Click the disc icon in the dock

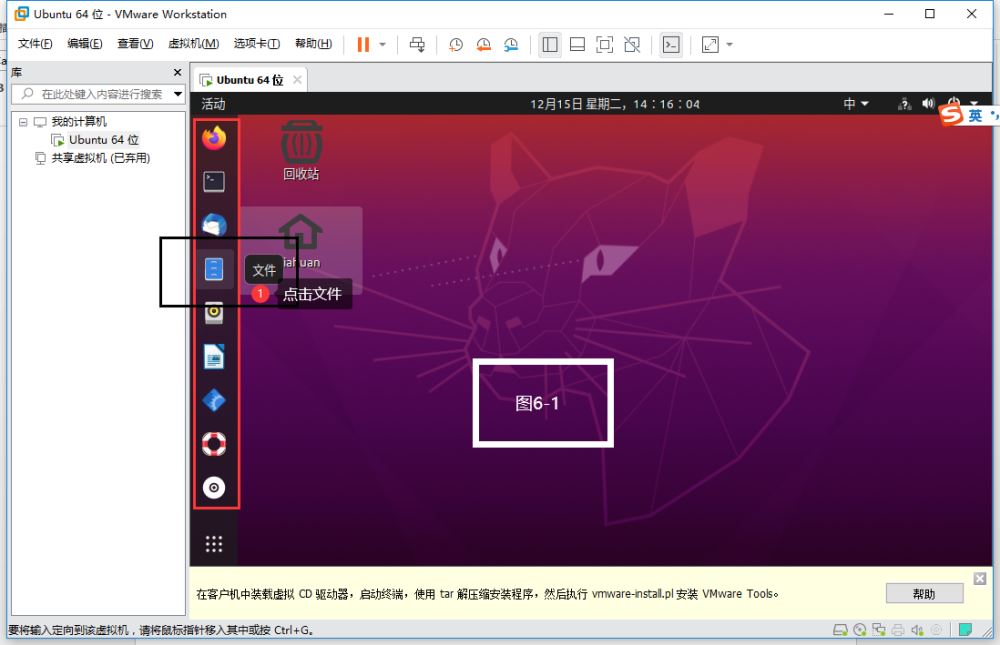pos(214,488)
